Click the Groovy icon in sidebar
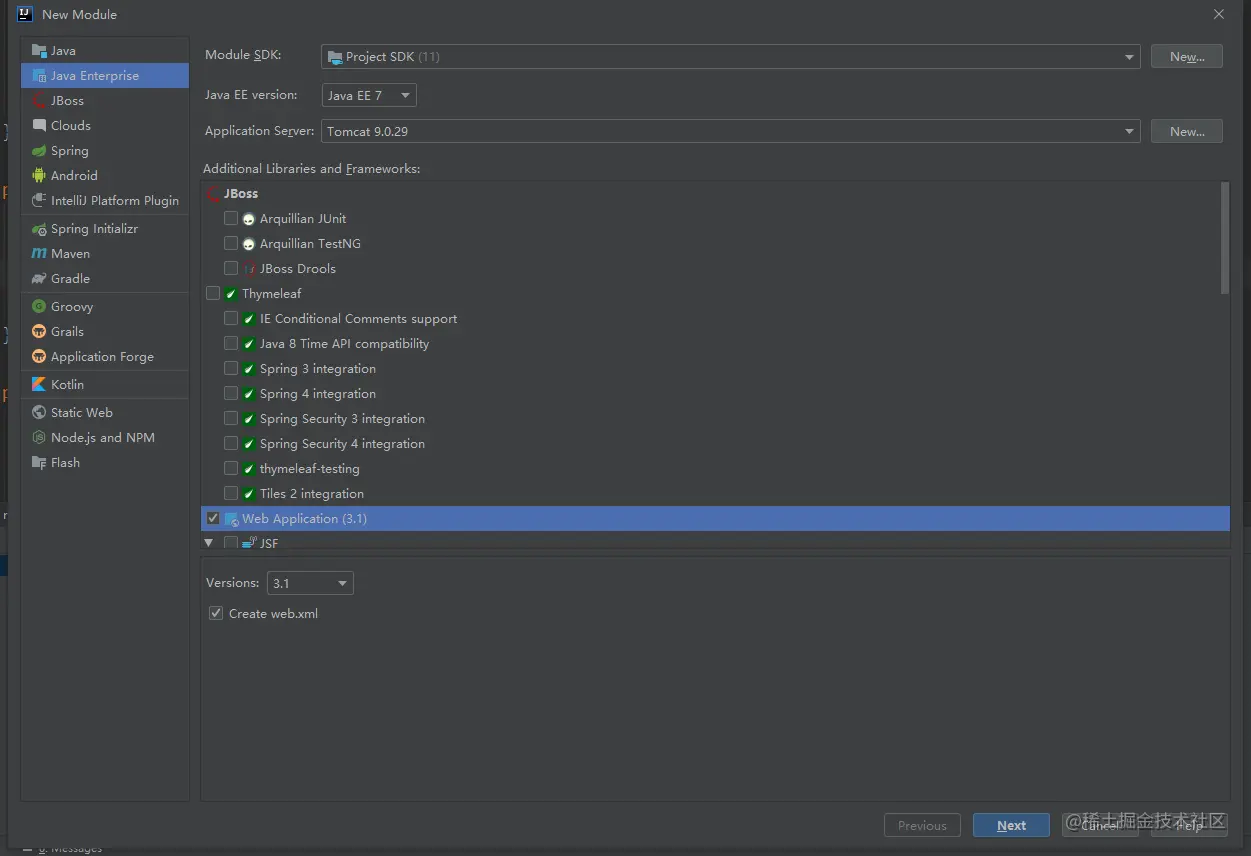 click(39, 306)
